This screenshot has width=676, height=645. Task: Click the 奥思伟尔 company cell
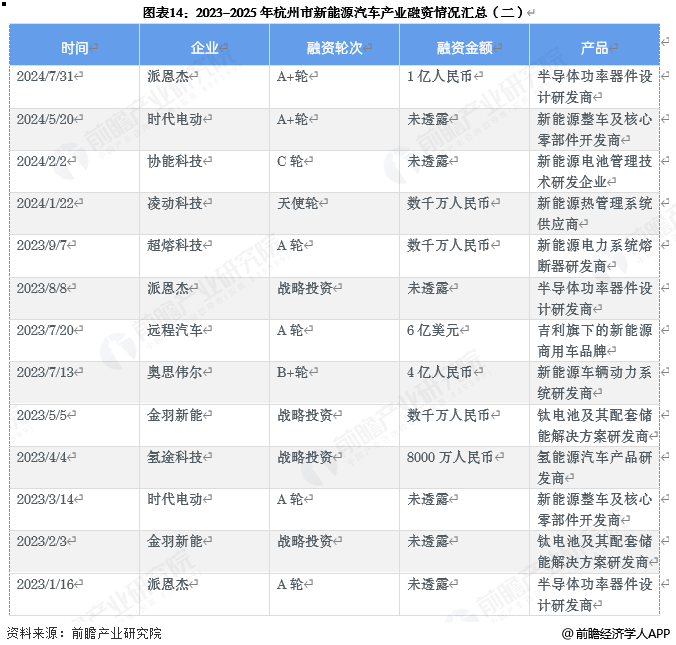pyautogui.click(x=175, y=372)
